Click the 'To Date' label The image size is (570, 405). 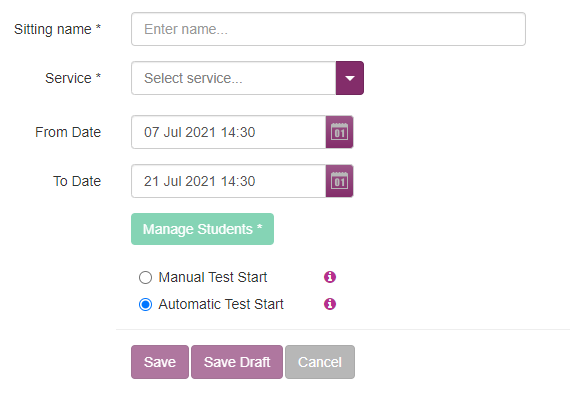77,181
